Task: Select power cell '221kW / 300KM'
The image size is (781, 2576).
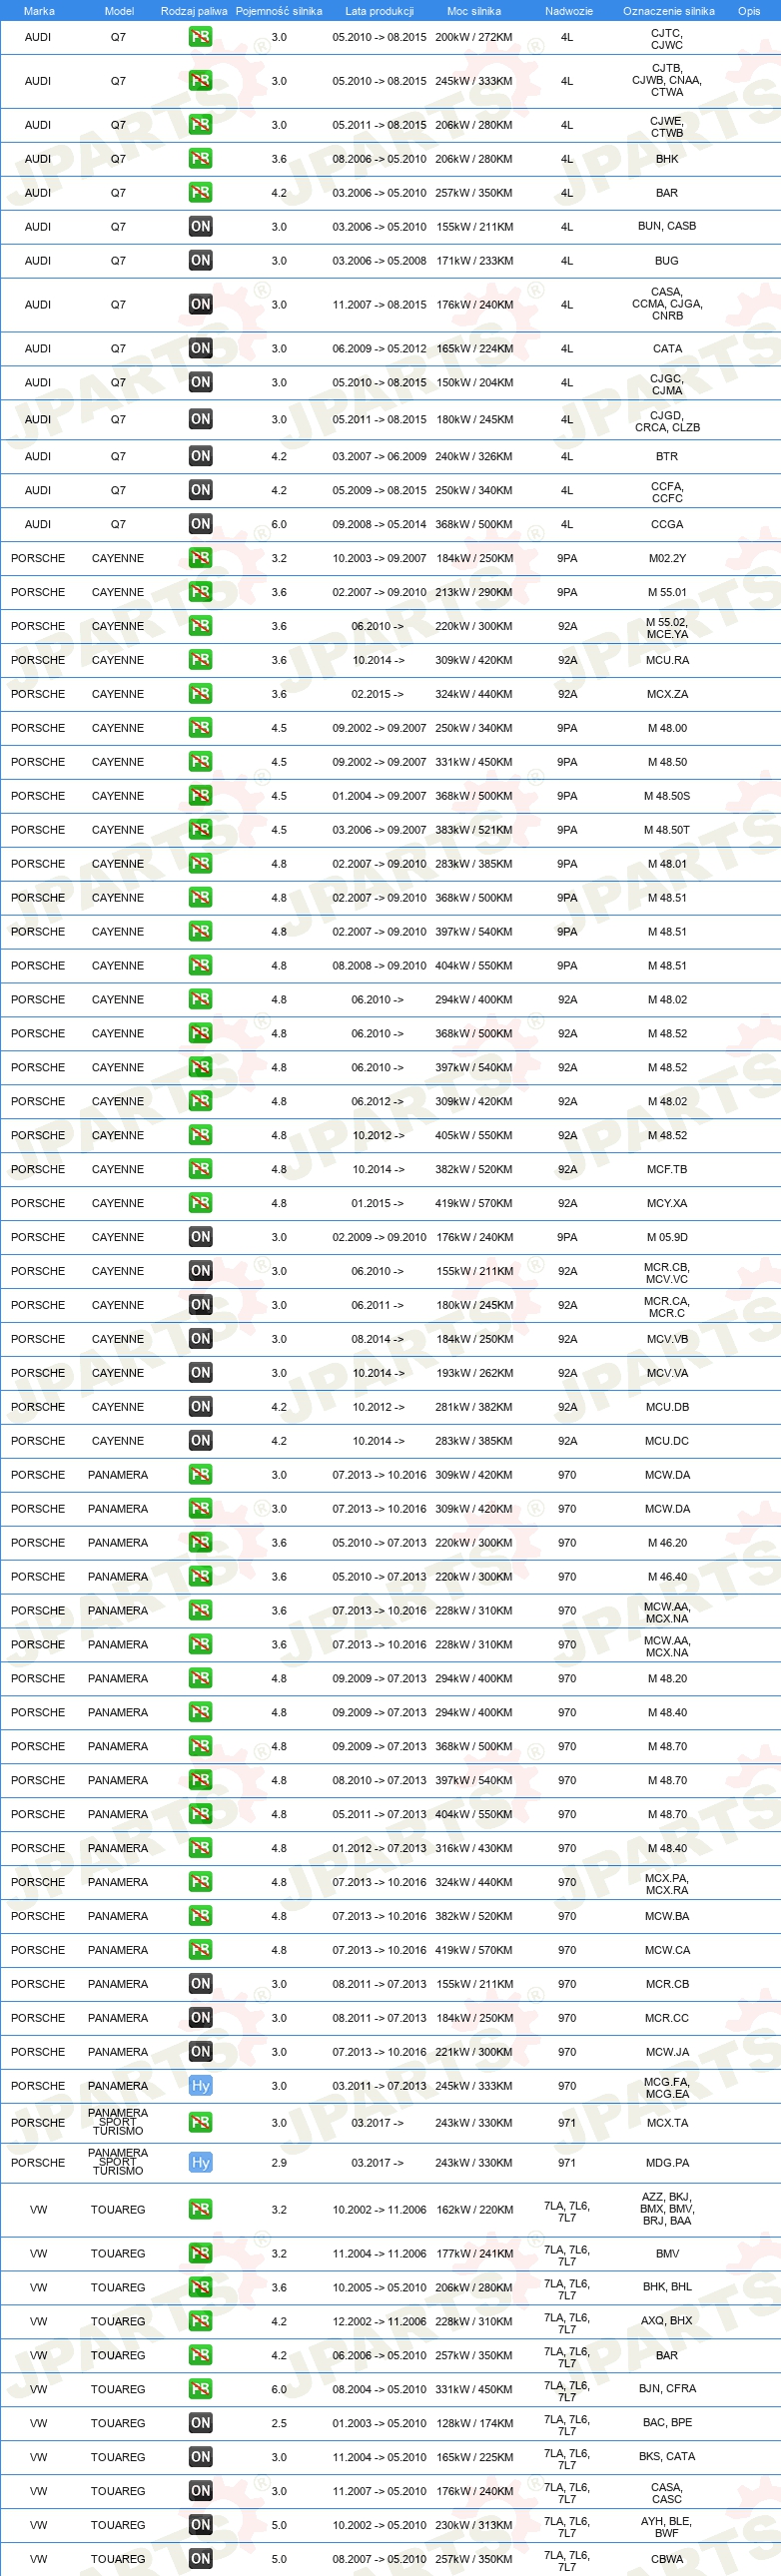Action: (474, 2052)
